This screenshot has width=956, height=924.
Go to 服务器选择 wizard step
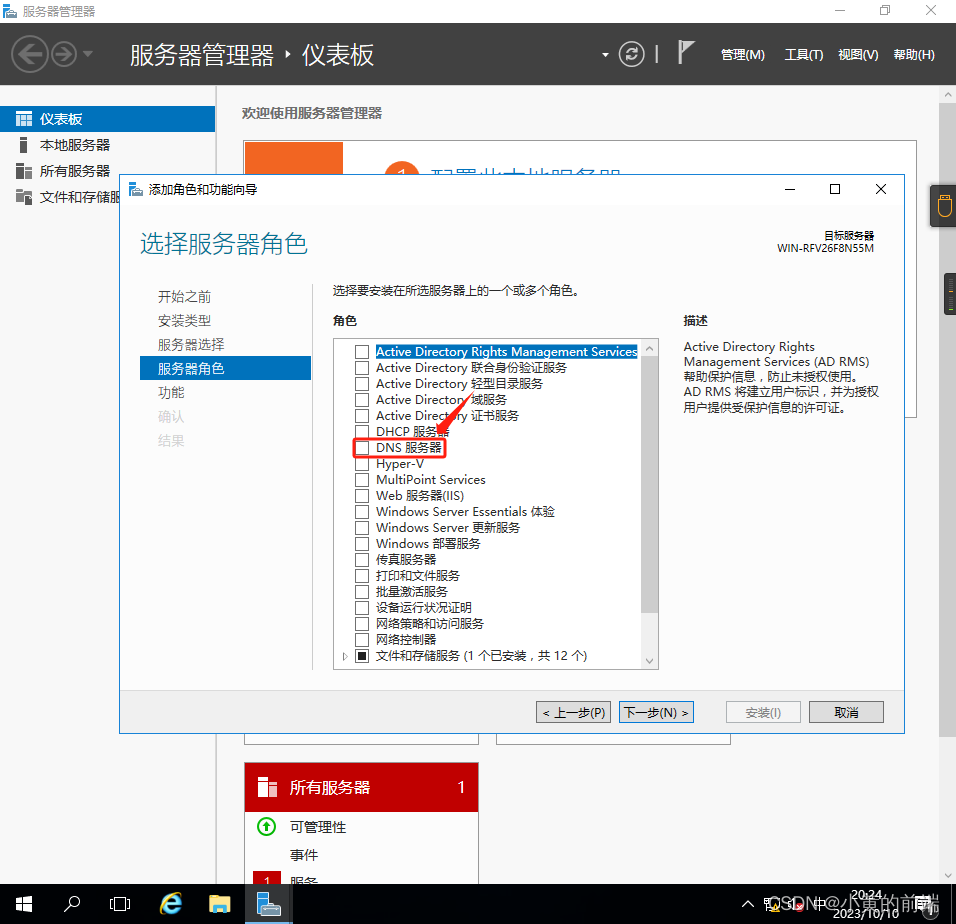coord(191,345)
